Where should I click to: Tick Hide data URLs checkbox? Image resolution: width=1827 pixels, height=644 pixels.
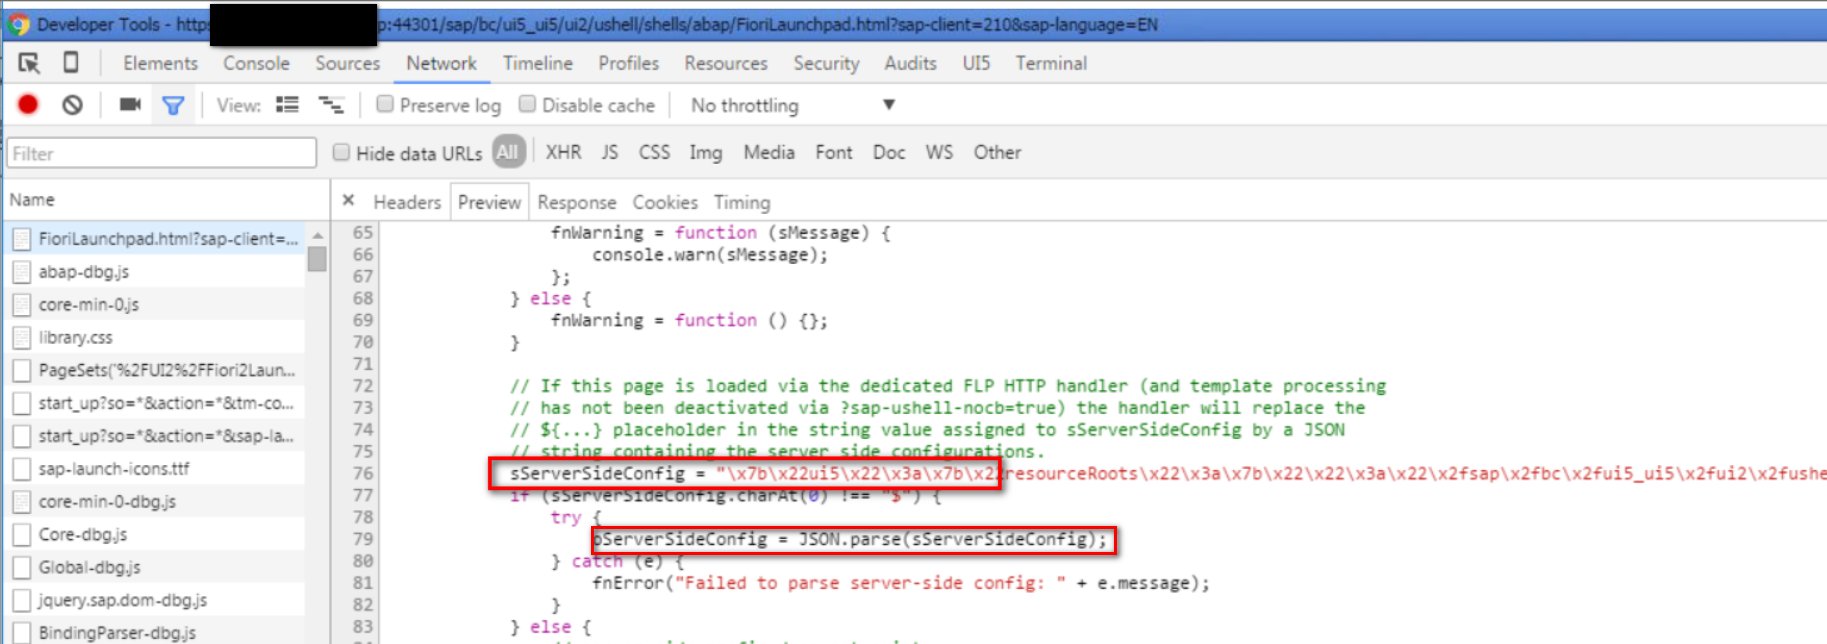point(341,152)
